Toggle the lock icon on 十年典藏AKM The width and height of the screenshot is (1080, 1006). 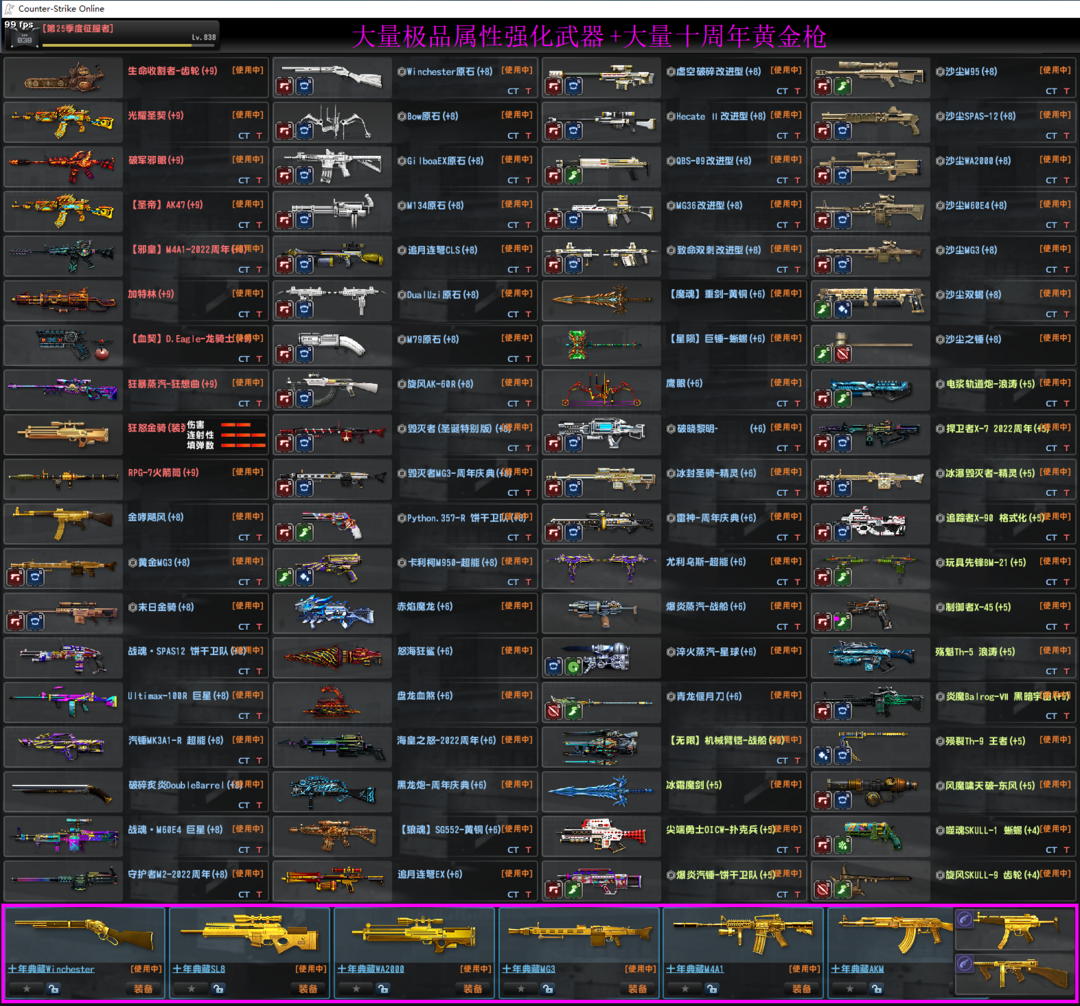pos(876,989)
